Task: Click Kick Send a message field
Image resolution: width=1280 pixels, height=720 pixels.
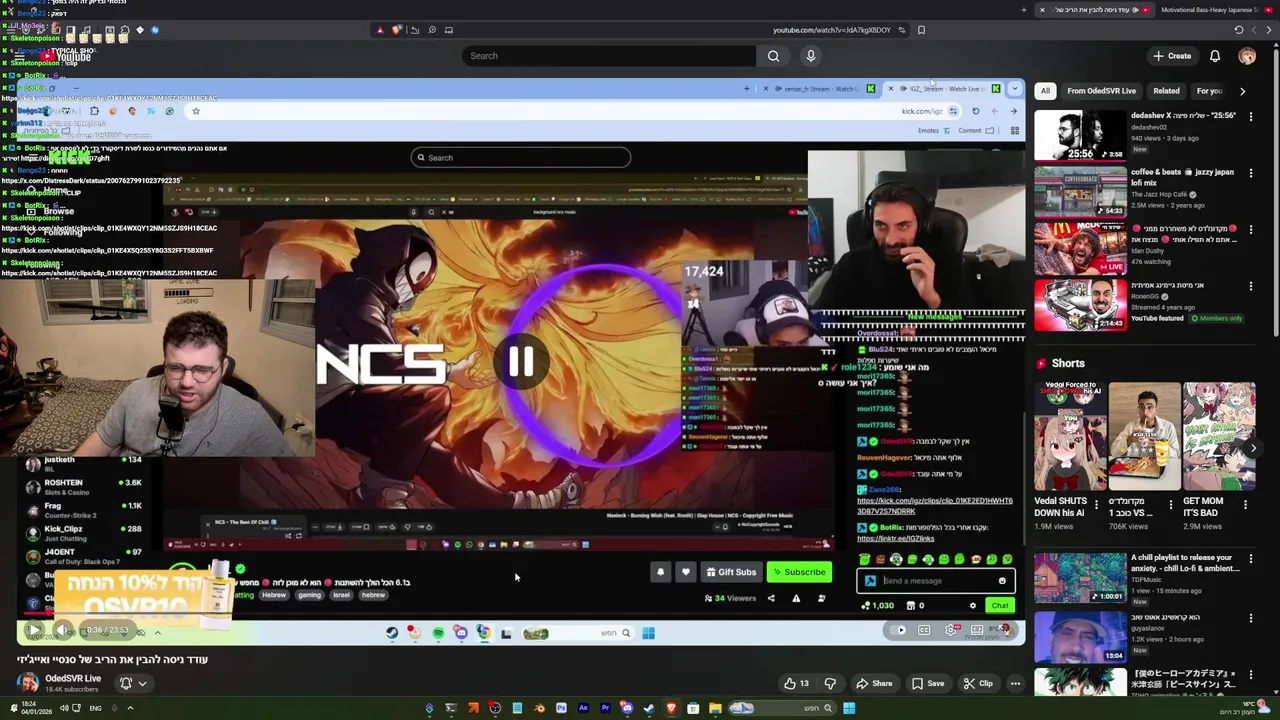Action: click(x=935, y=581)
